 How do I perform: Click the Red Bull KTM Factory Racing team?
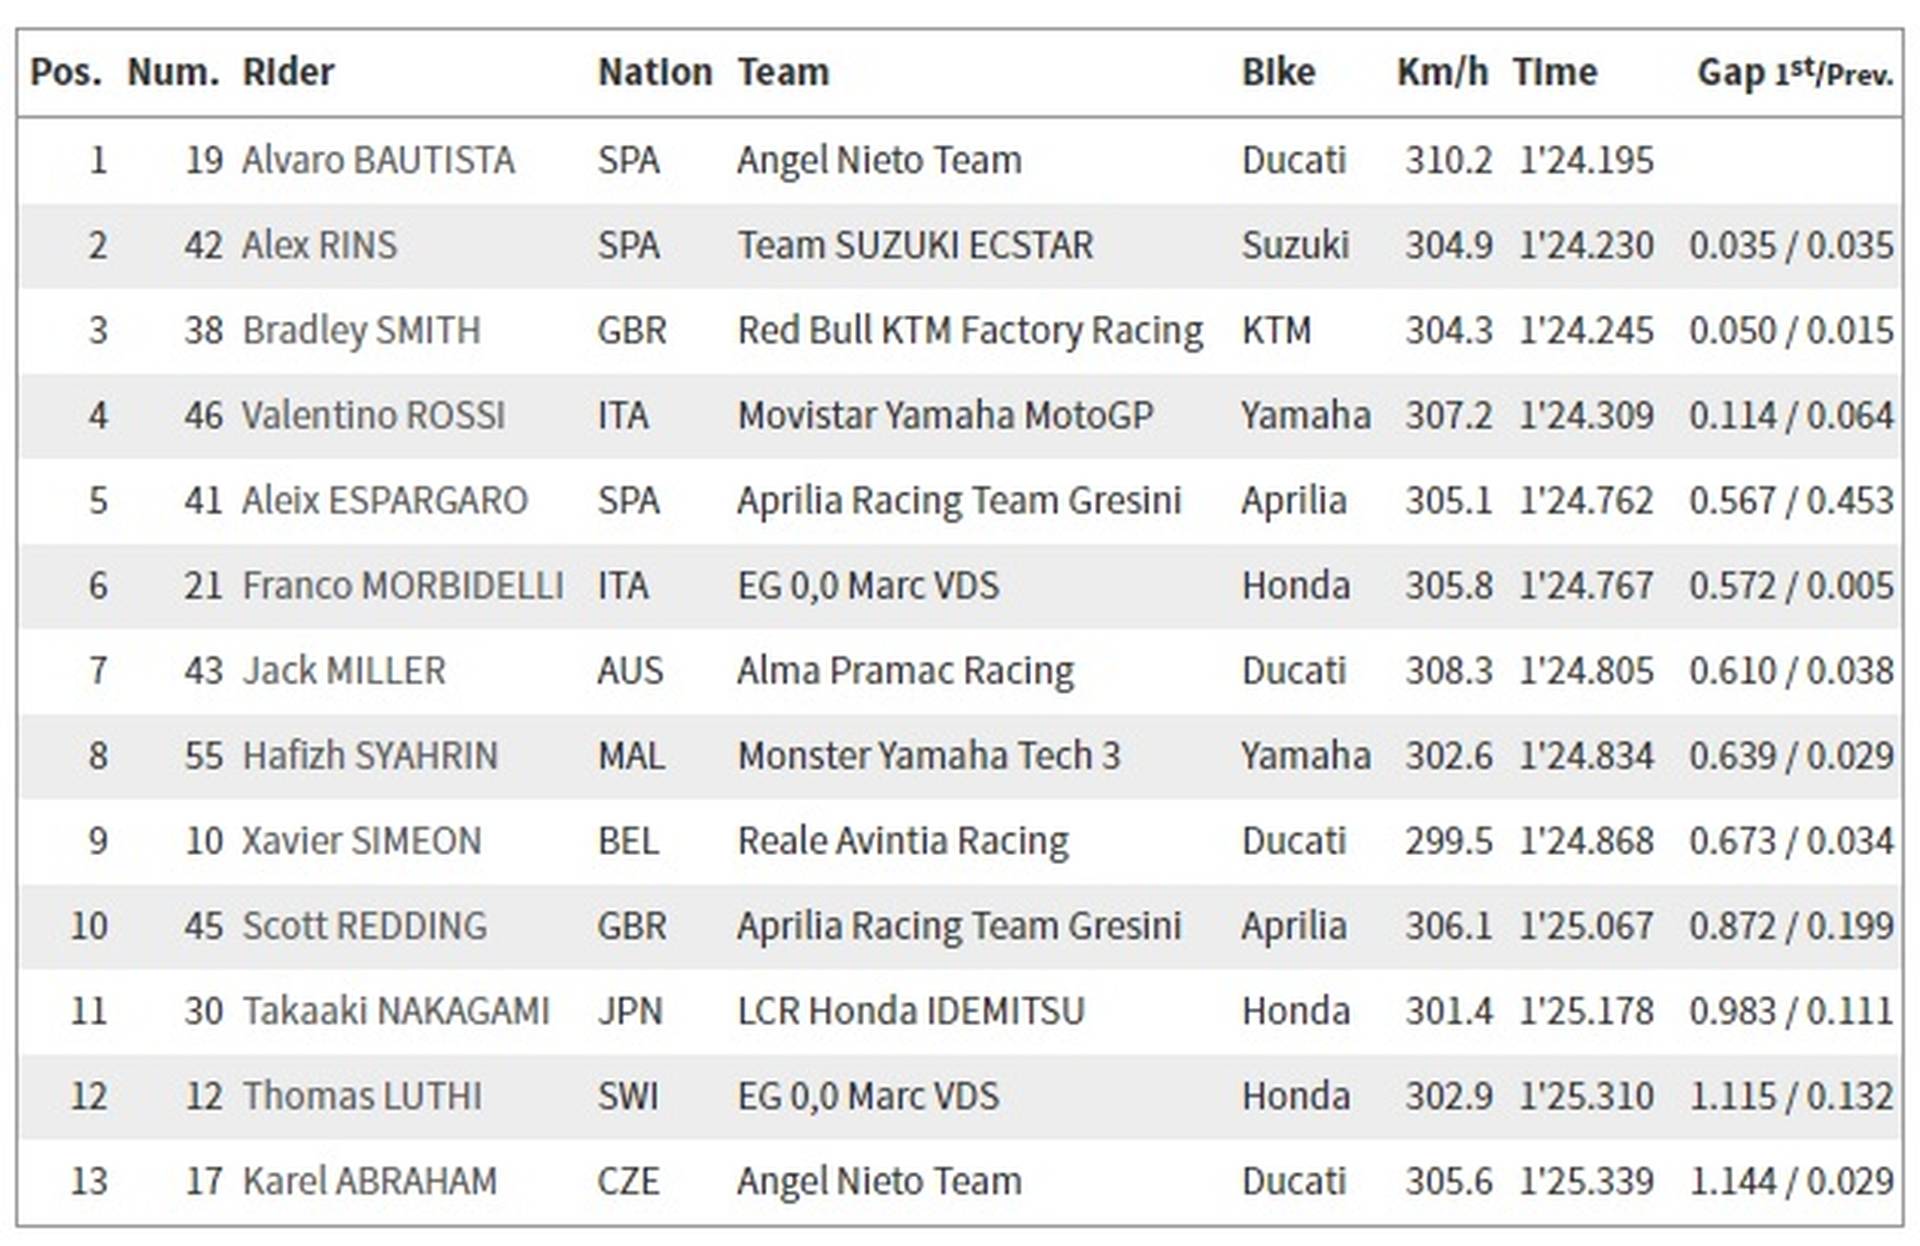coord(970,331)
